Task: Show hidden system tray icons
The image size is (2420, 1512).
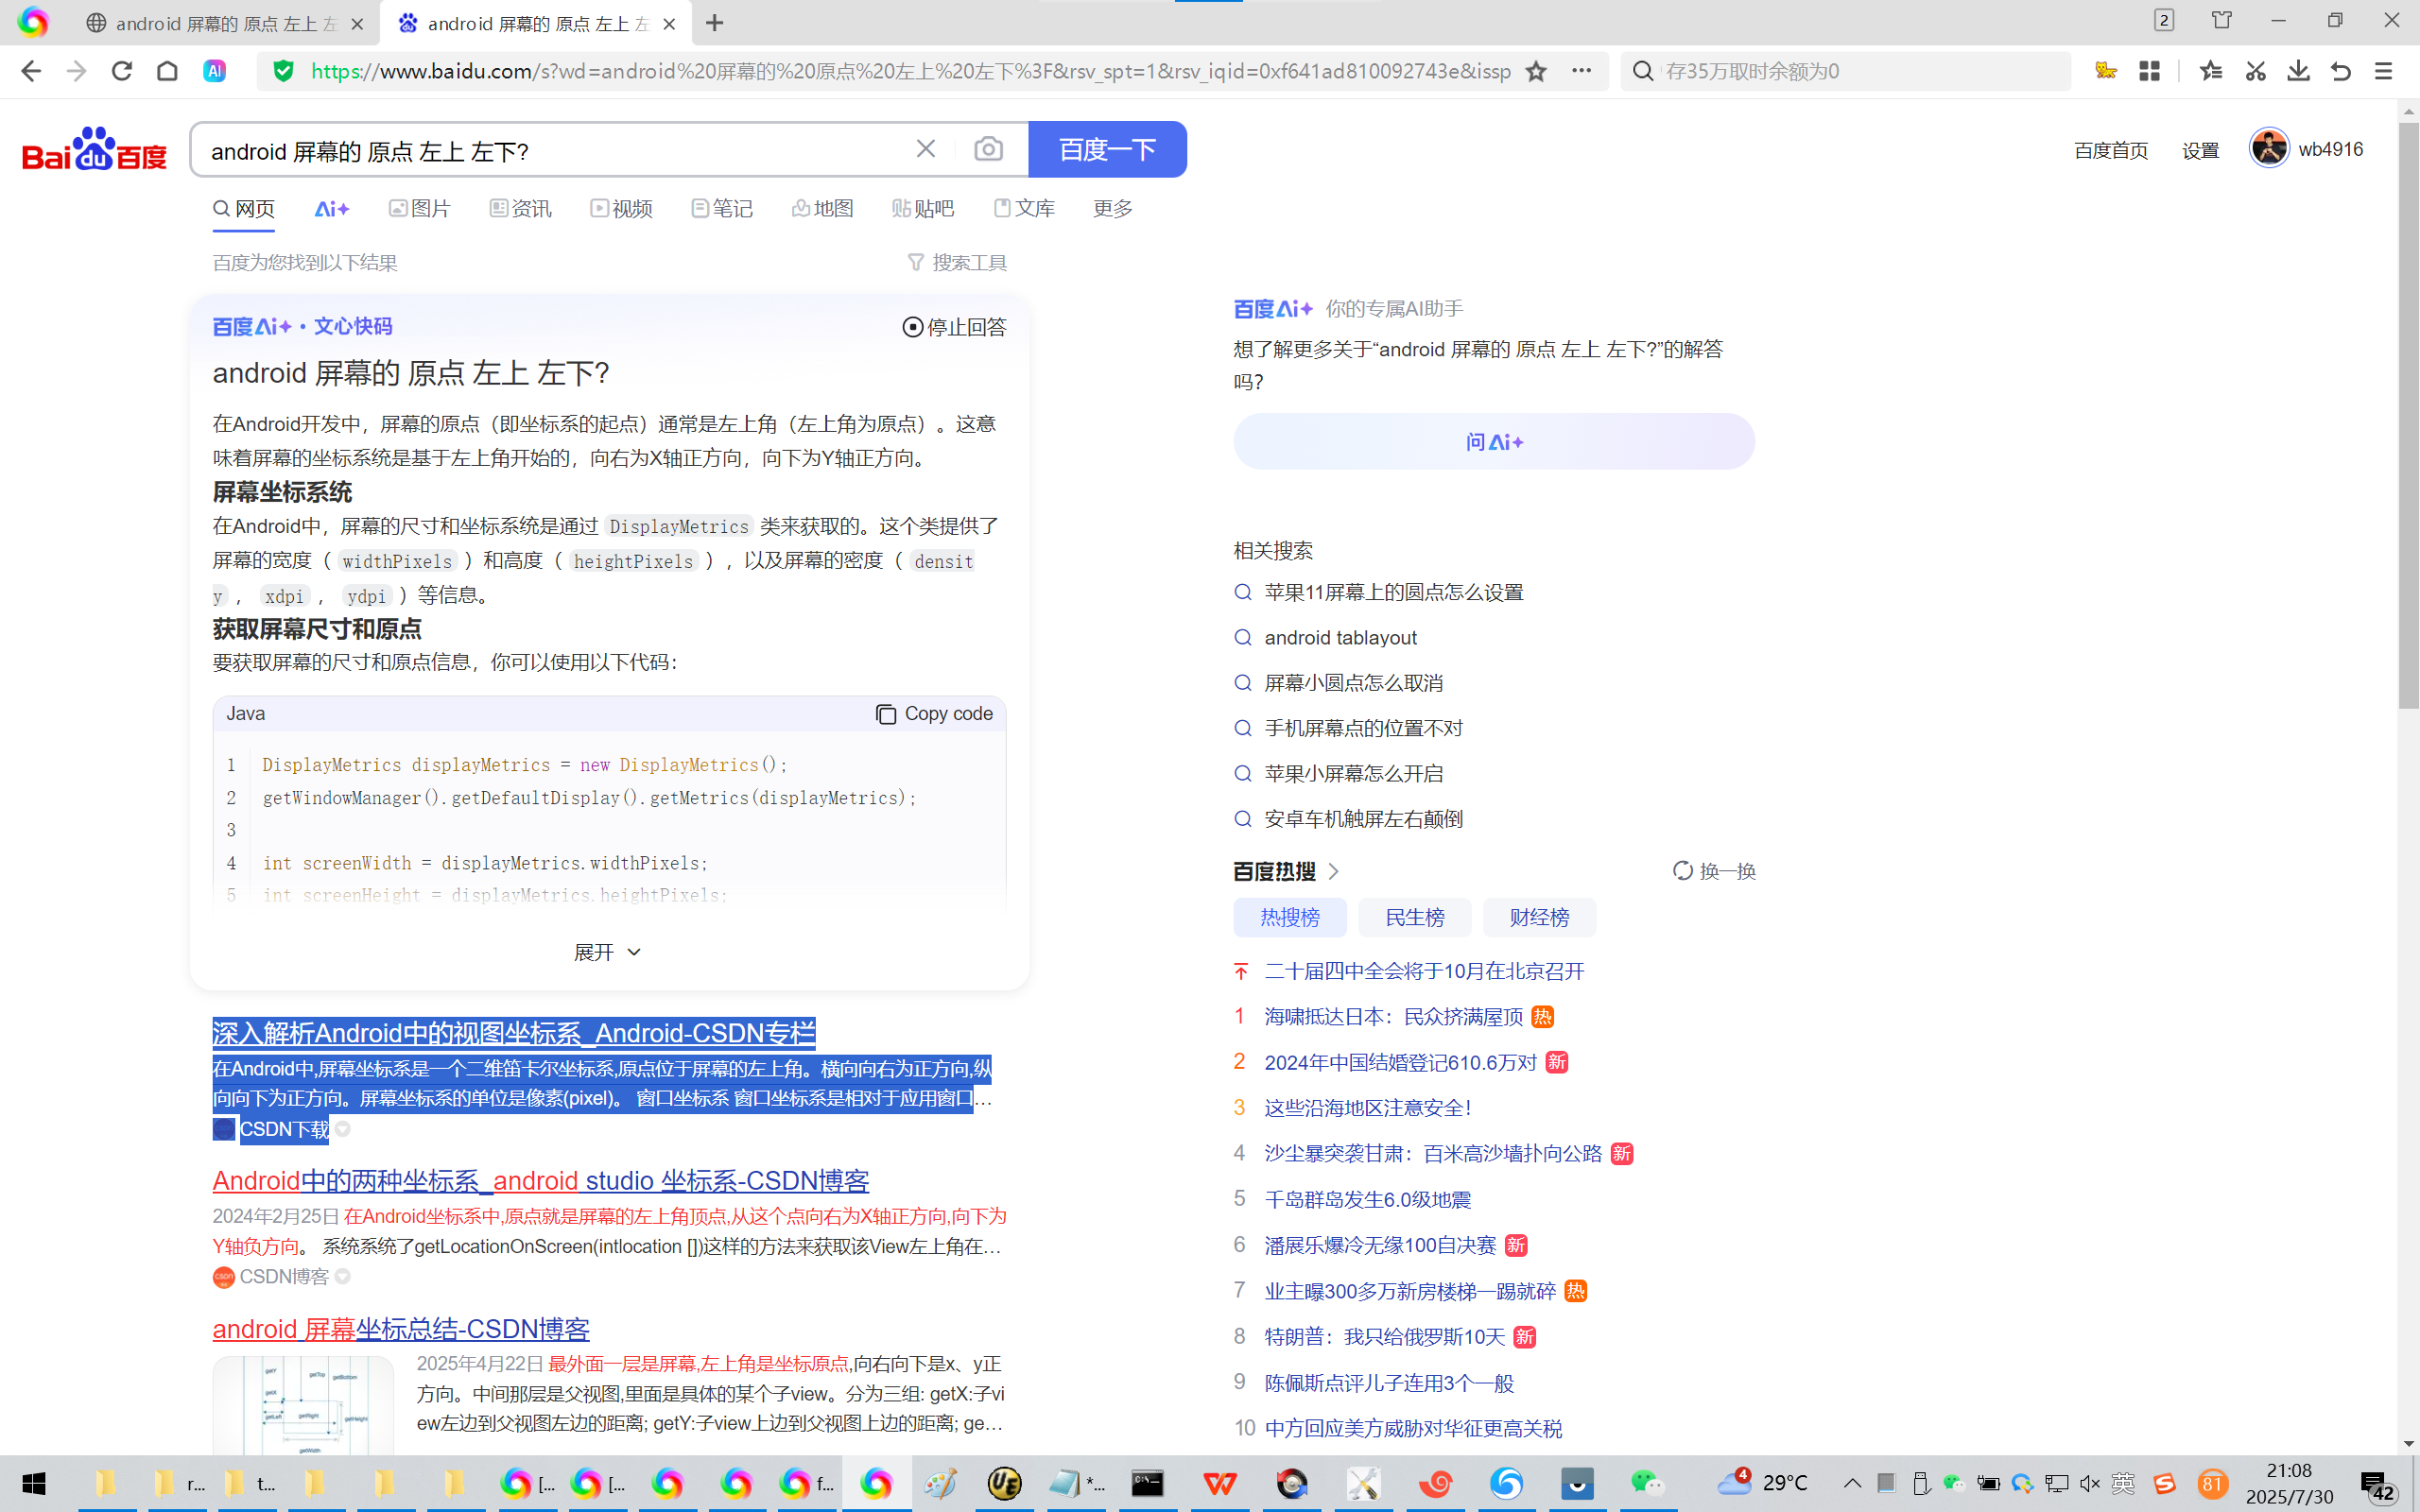Action: (1852, 1483)
